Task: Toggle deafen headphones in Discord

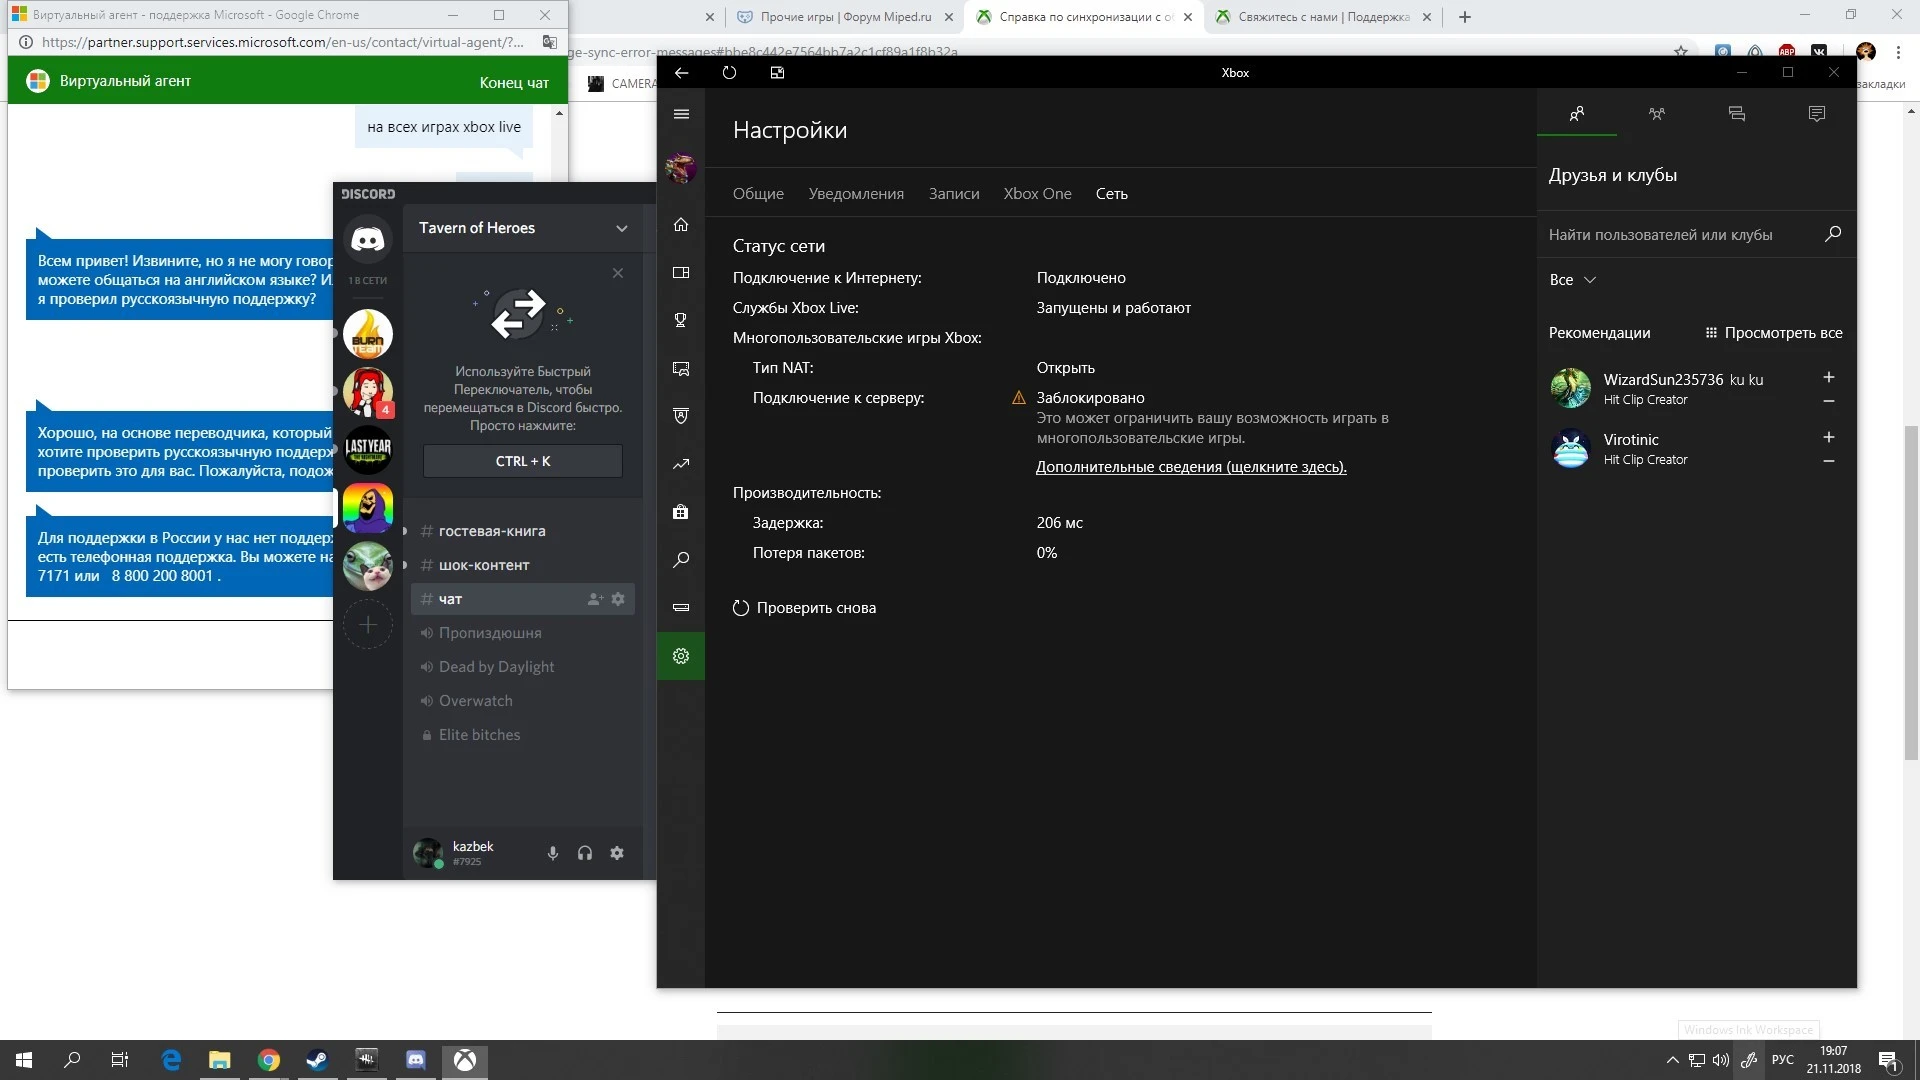Action: (x=585, y=853)
